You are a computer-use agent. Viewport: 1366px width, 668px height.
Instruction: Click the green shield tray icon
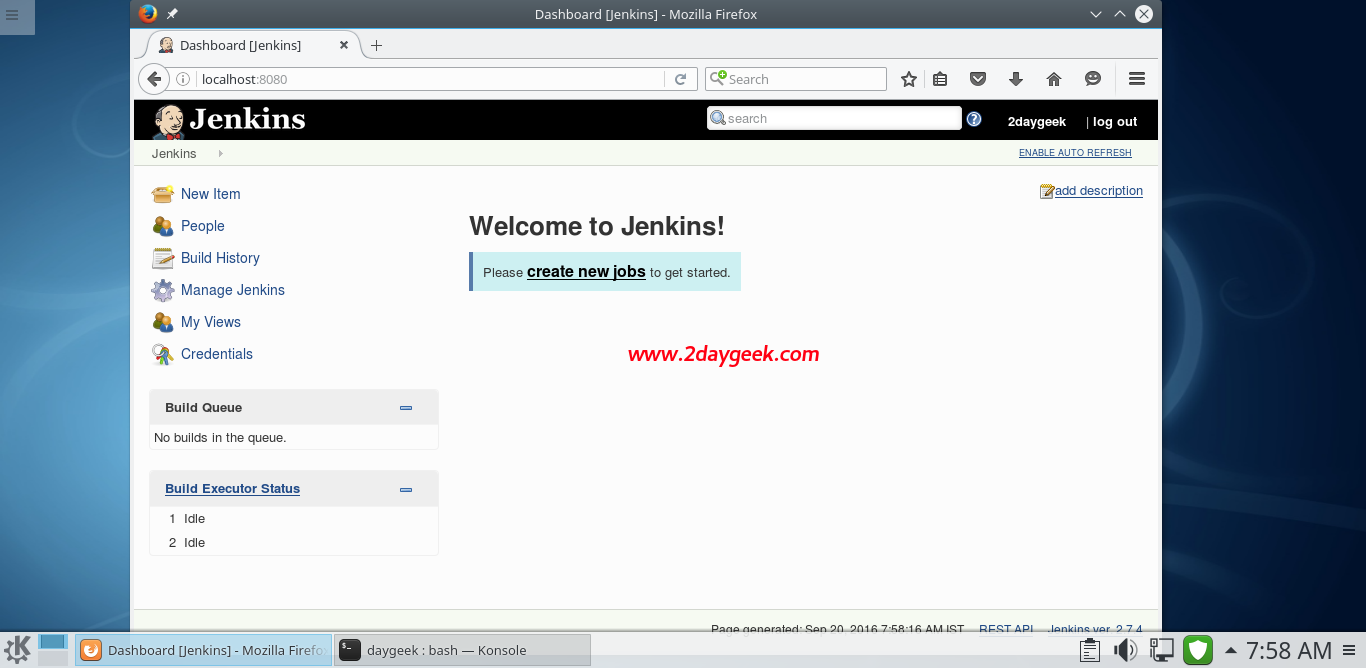[x=1198, y=650]
